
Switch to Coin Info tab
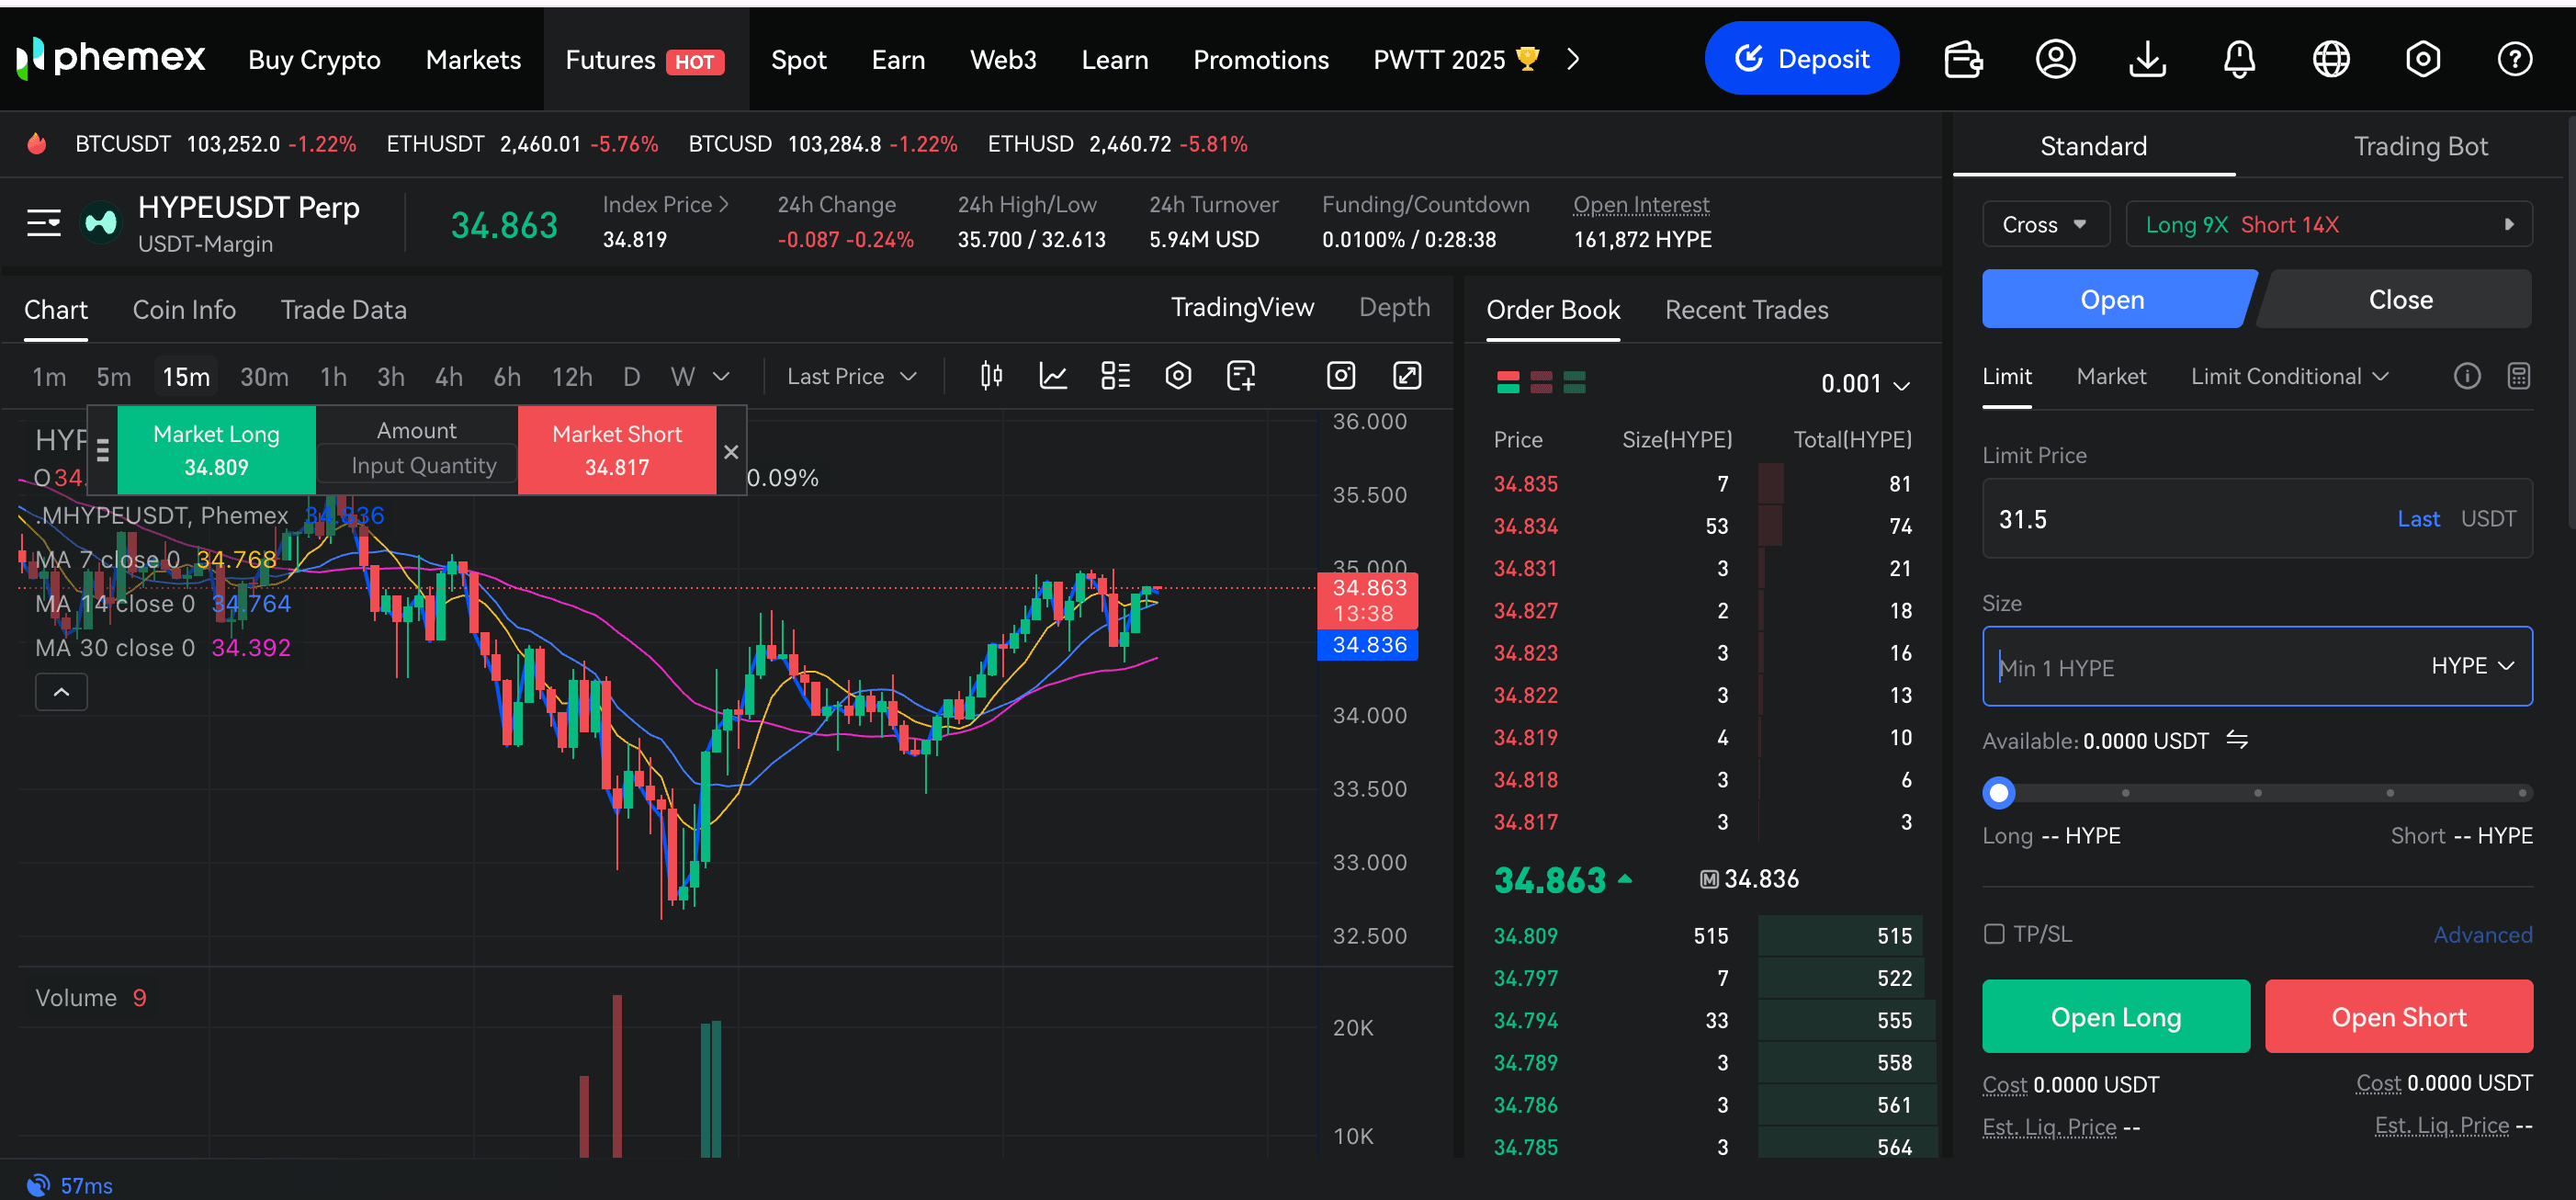[184, 310]
